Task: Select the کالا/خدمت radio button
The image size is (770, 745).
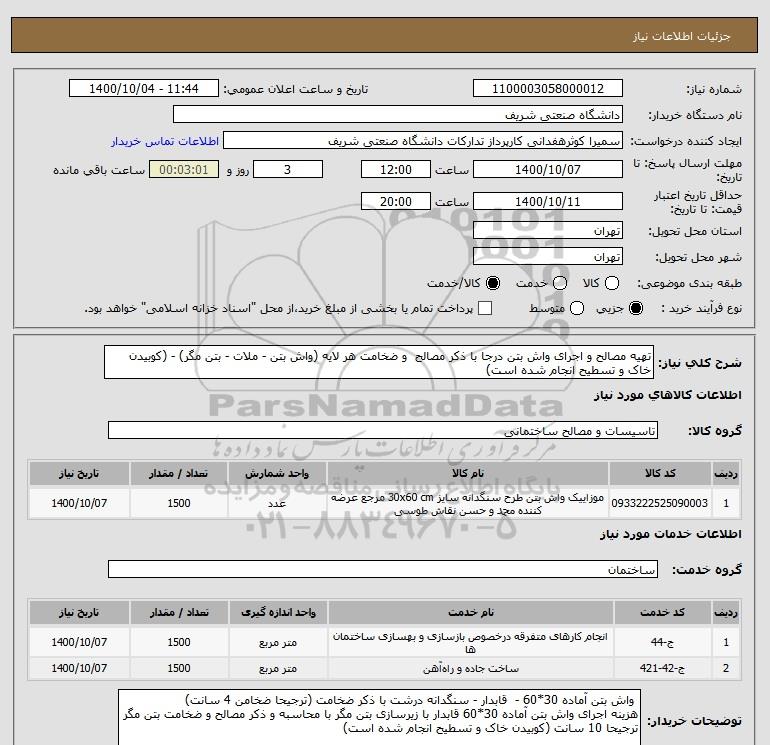Action: [493, 283]
